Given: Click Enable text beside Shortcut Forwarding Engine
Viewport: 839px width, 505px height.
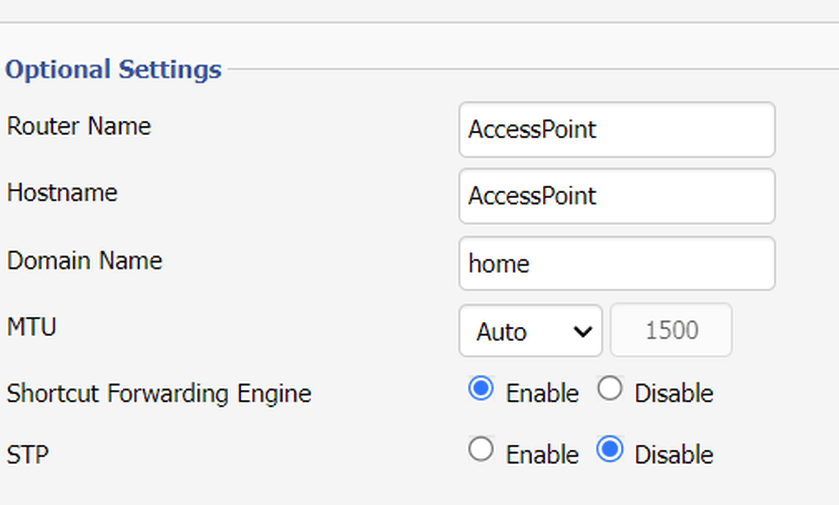Looking at the screenshot, I should tap(542, 394).
